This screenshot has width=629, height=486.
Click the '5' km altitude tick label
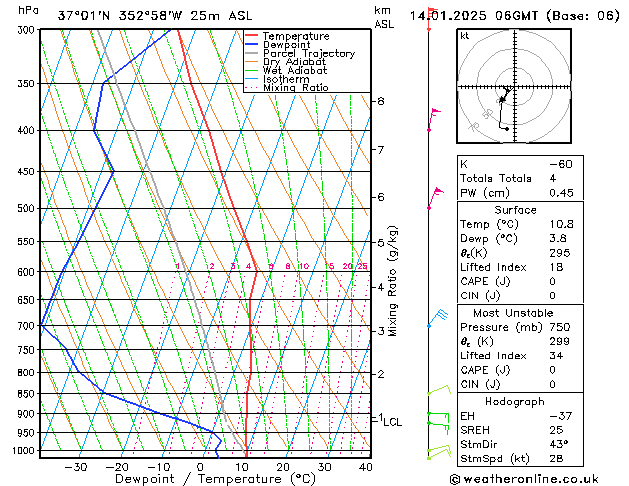pyautogui.click(x=381, y=243)
